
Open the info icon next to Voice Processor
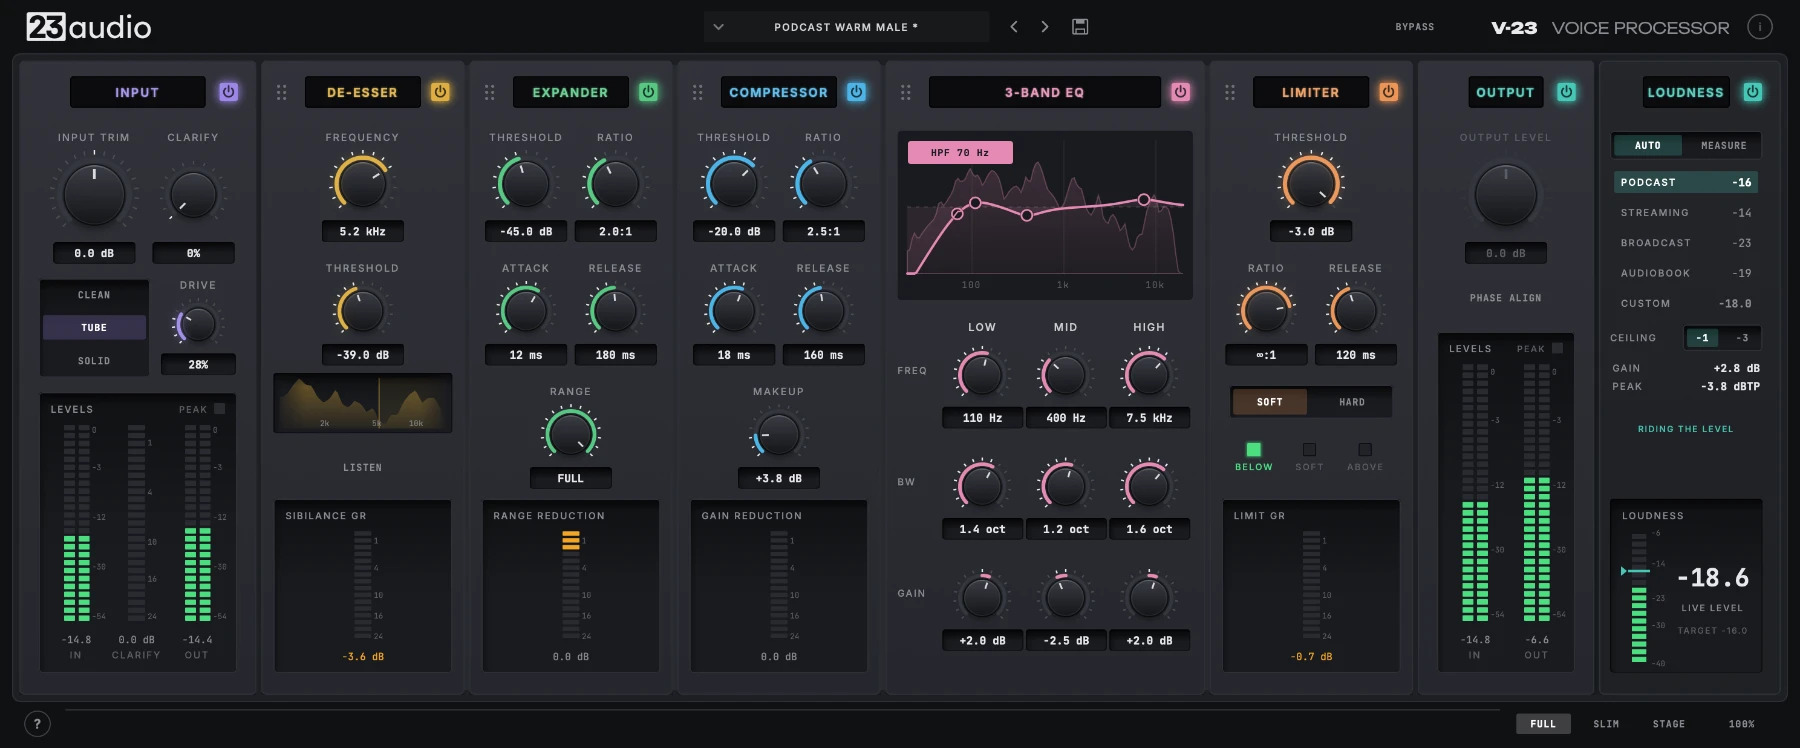pyautogui.click(x=1760, y=27)
